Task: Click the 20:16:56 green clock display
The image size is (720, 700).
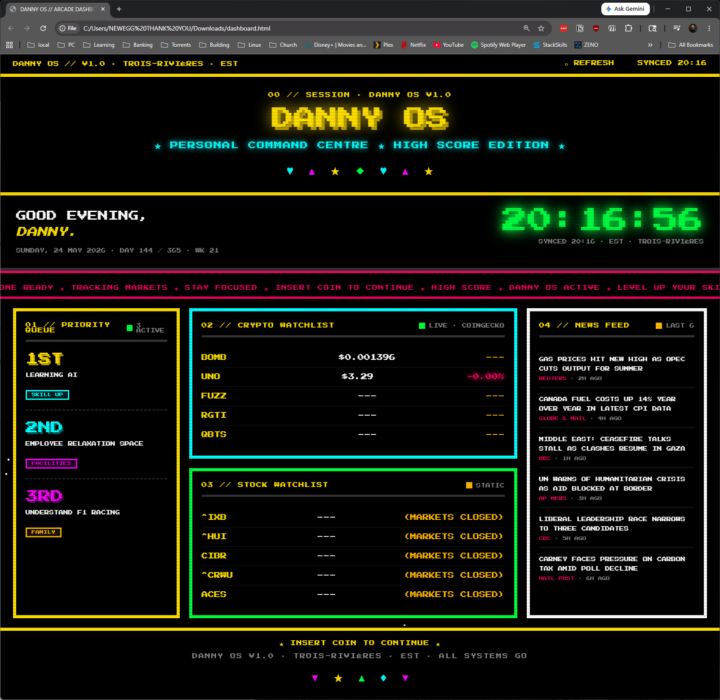Action: [x=601, y=219]
